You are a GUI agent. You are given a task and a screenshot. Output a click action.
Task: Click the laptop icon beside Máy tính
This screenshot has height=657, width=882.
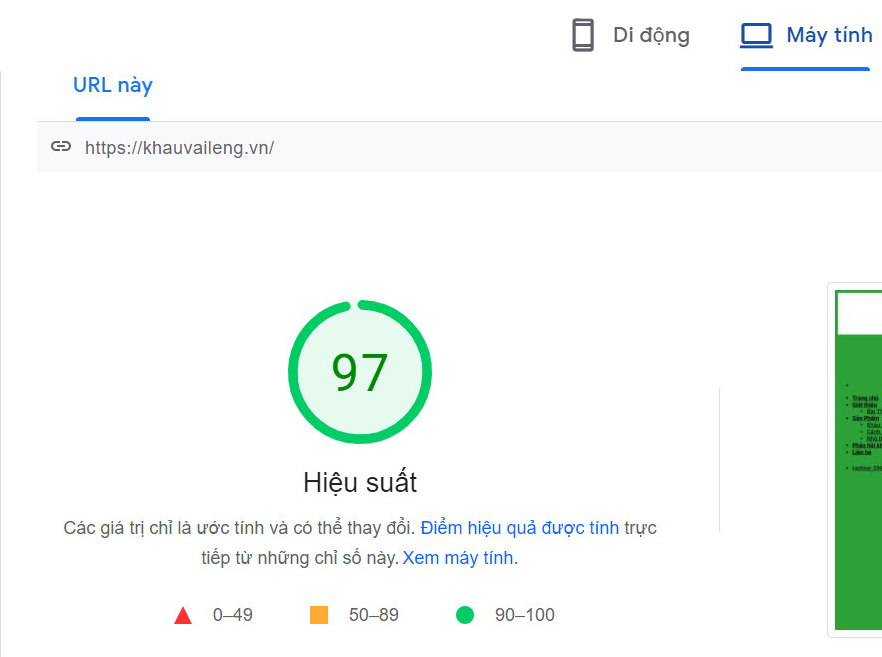756,35
